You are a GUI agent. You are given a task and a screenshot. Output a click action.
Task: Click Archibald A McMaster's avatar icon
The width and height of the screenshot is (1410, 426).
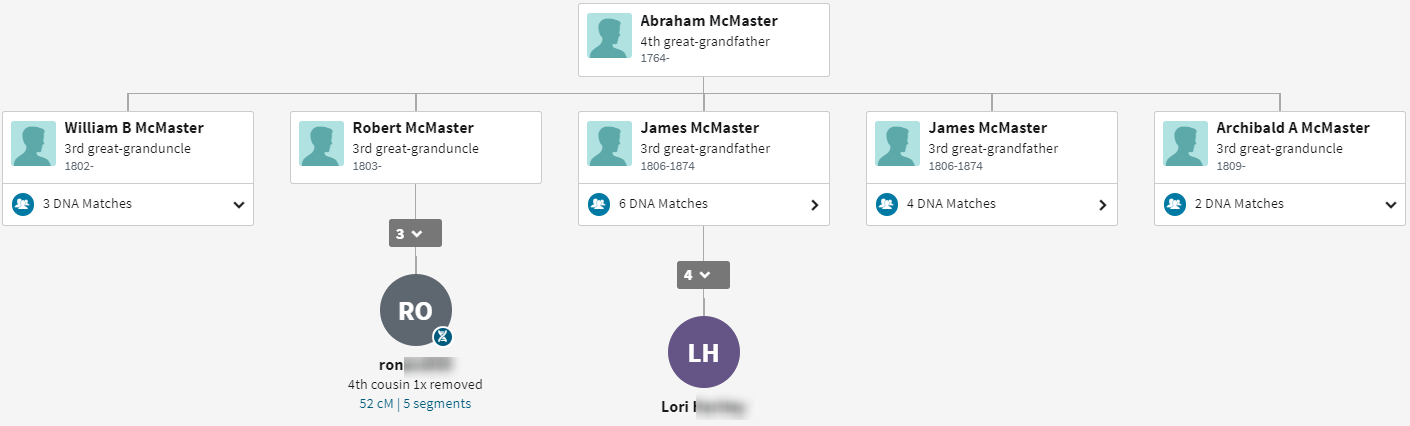click(1185, 144)
